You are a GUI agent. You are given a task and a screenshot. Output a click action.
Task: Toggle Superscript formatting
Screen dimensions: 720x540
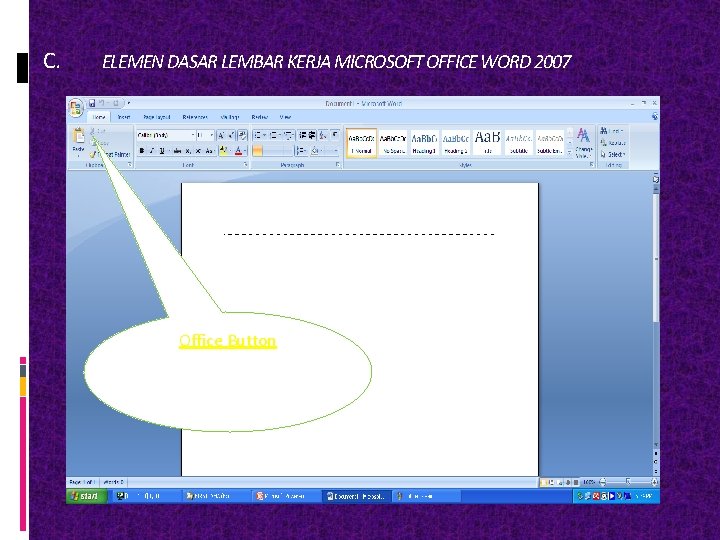(x=198, y=151)
